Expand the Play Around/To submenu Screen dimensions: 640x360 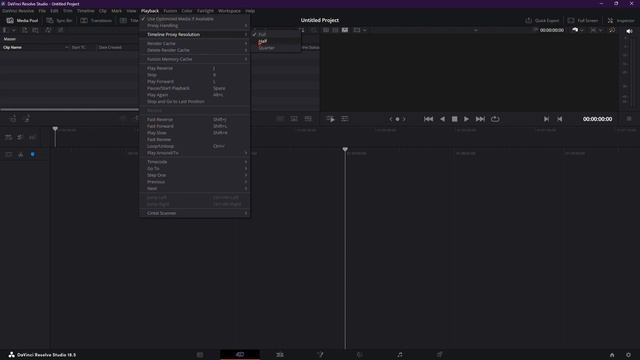pyautogui.click(x=195, y=153)
